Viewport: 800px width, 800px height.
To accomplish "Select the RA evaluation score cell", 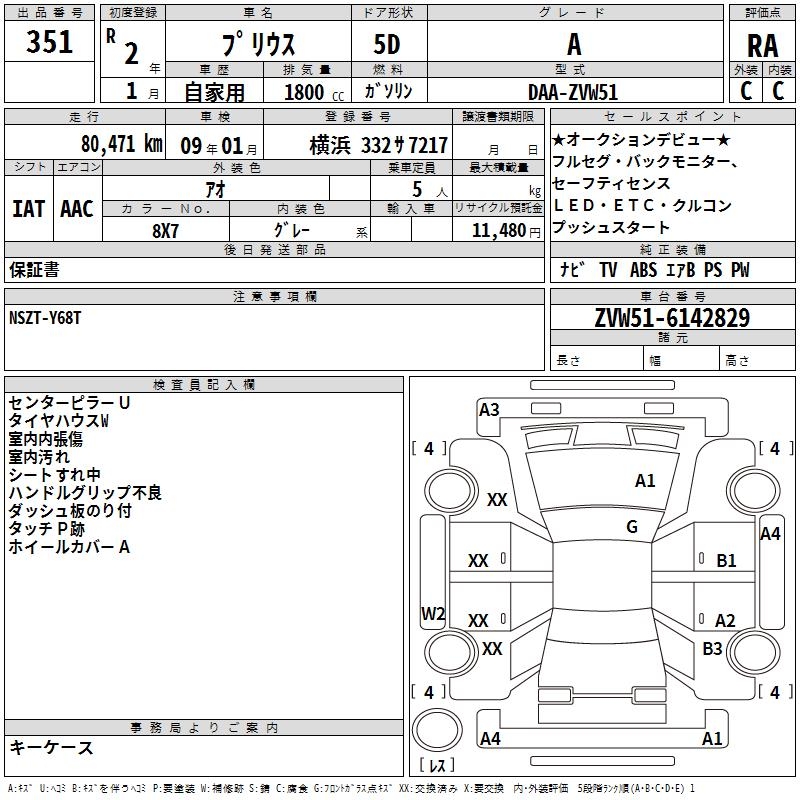I will [x=762, y=46].
